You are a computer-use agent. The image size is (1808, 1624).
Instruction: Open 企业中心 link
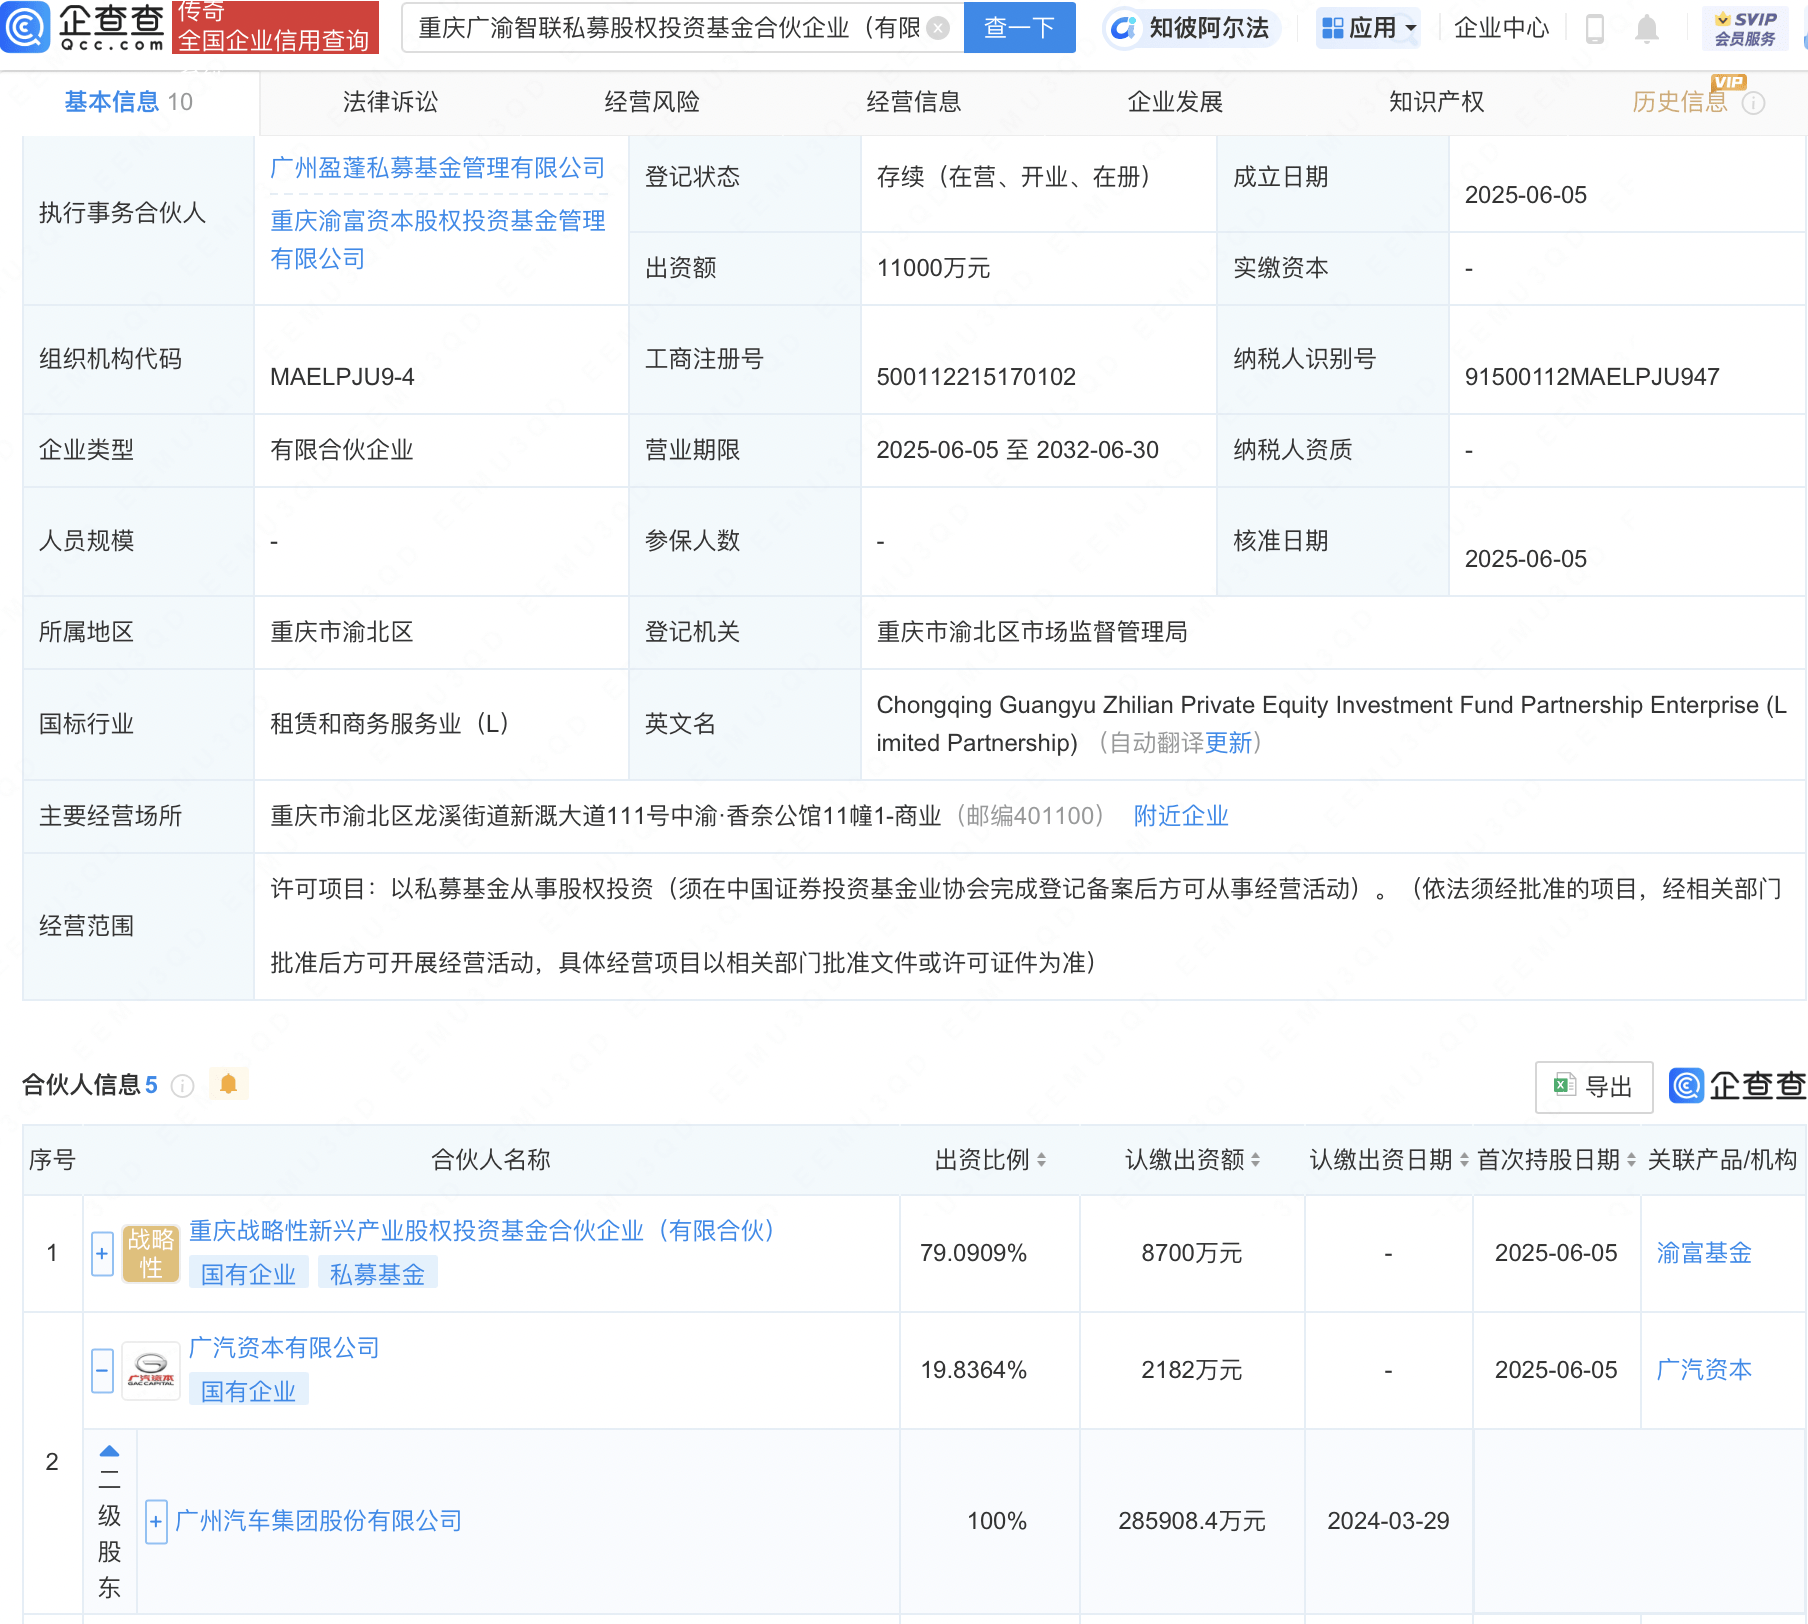pos(1501,28)
